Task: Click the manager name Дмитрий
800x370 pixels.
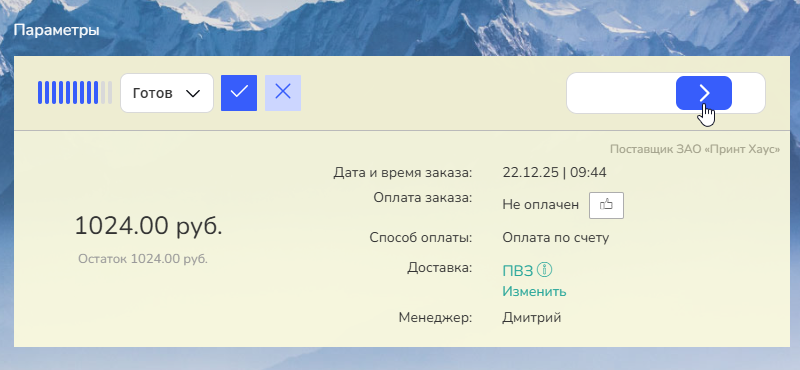Action: point(532,317)
